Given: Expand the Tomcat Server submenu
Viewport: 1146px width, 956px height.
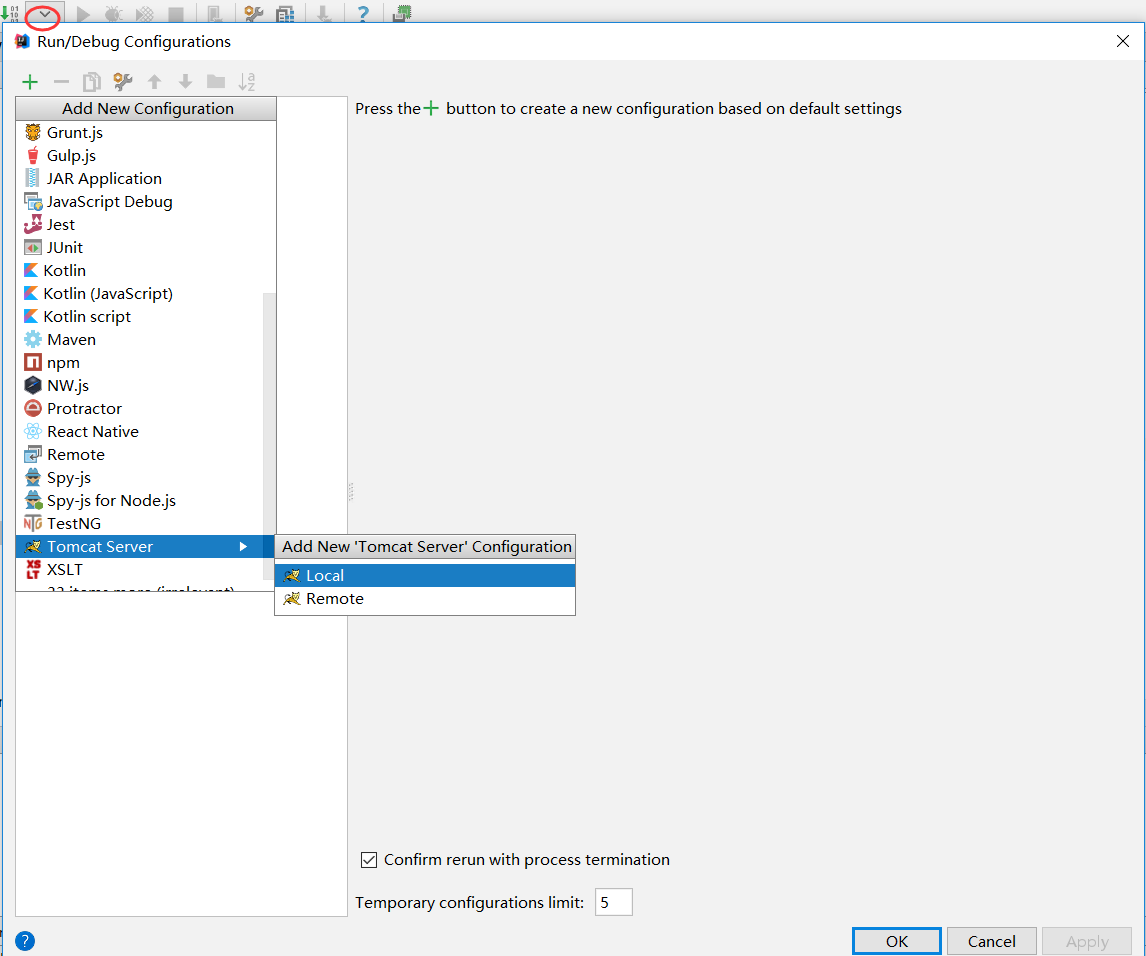Looking at the screenshot, I should coord(146,547).
